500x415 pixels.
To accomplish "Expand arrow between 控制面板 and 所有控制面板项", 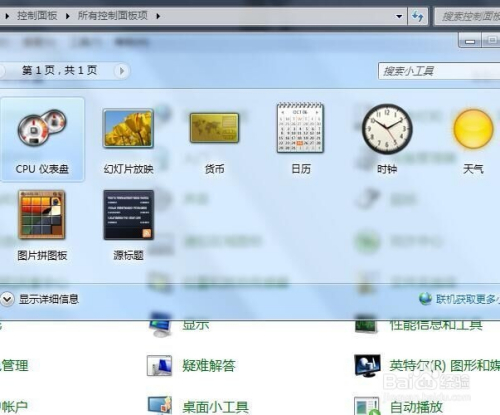I will coord(68,16).
